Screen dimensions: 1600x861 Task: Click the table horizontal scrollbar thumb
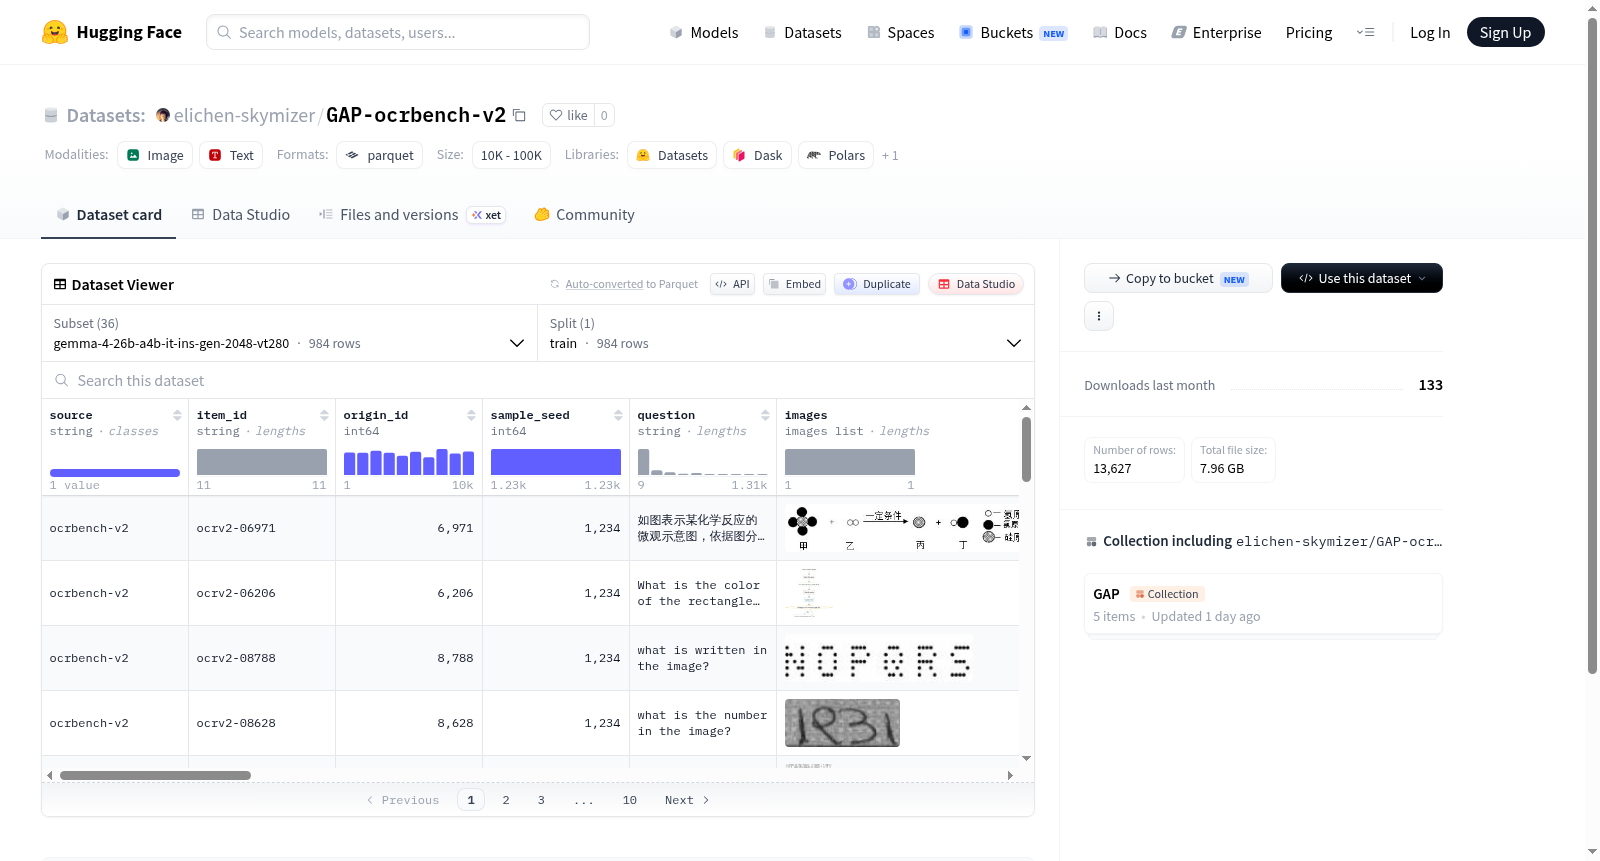pyautogui.click(x=155, y=775)
